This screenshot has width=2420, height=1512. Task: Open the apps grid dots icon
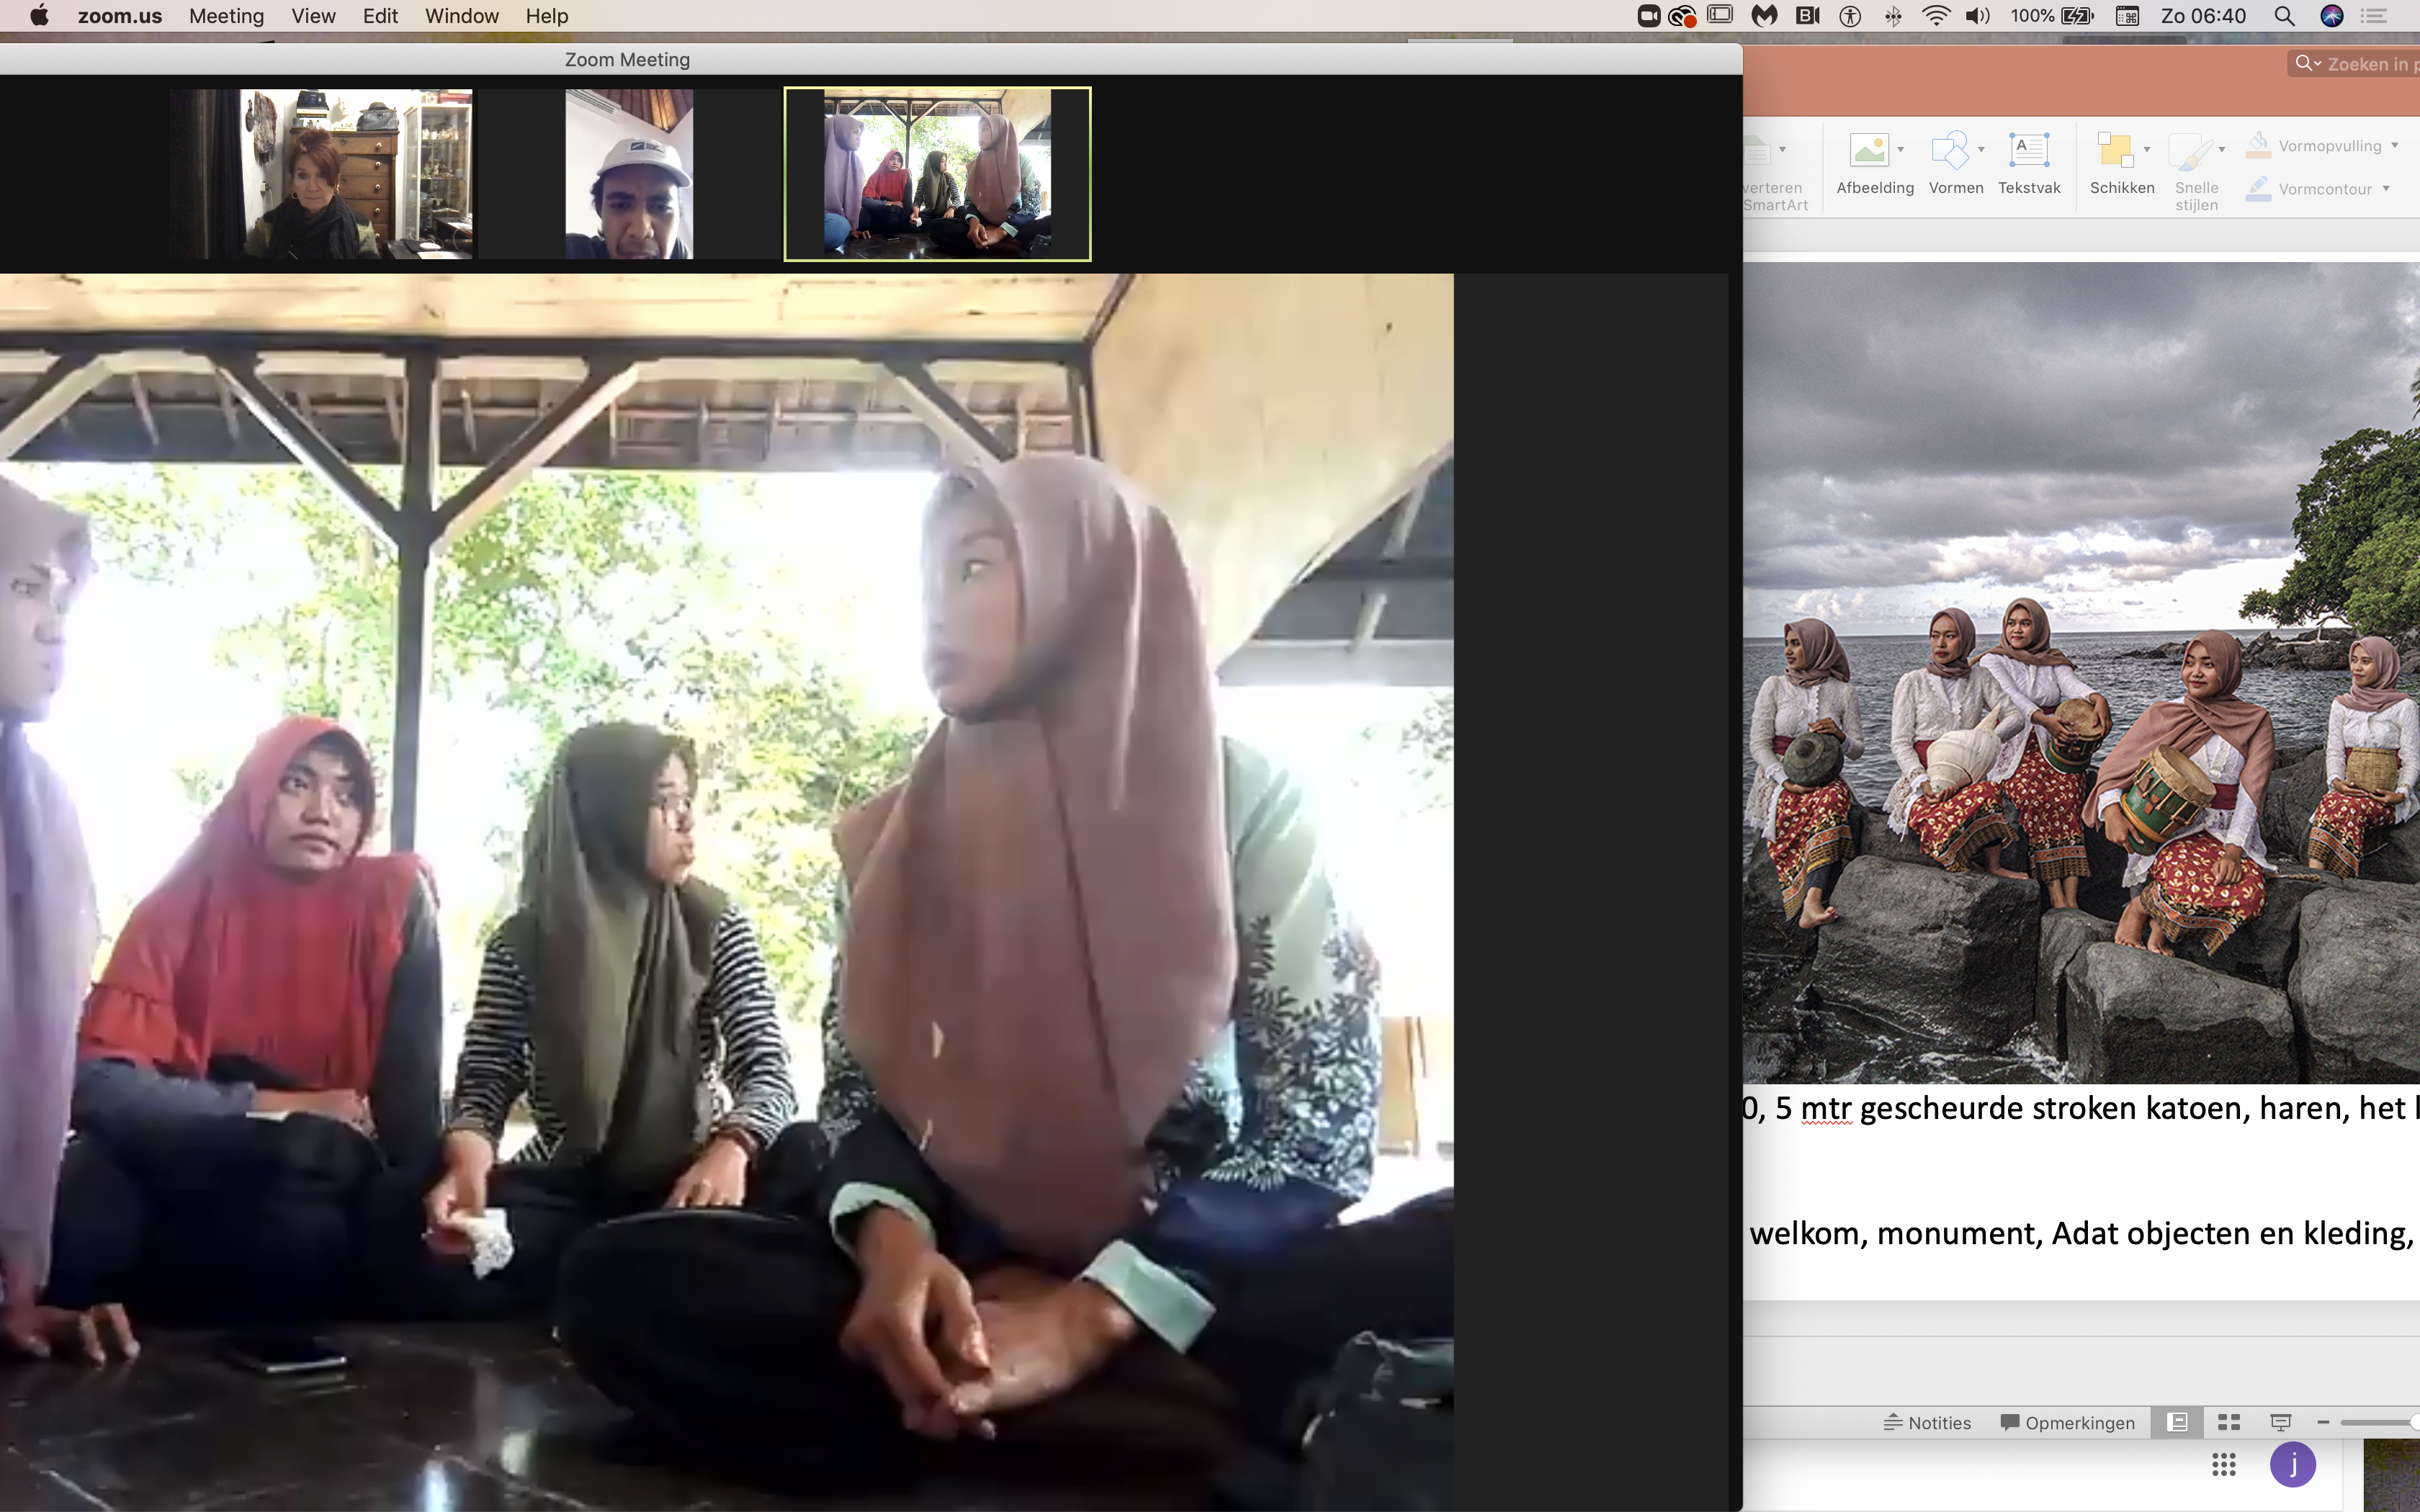(x=2223, y=1465)
